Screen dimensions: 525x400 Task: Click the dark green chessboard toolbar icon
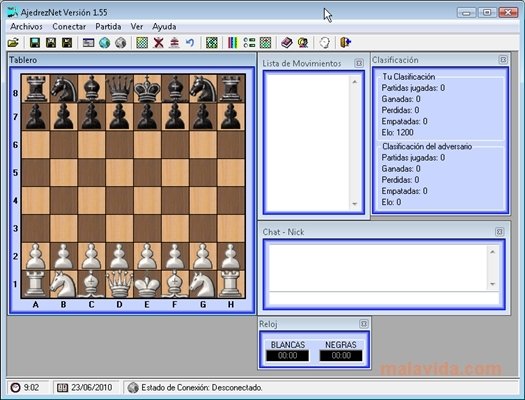click(212, 43)
